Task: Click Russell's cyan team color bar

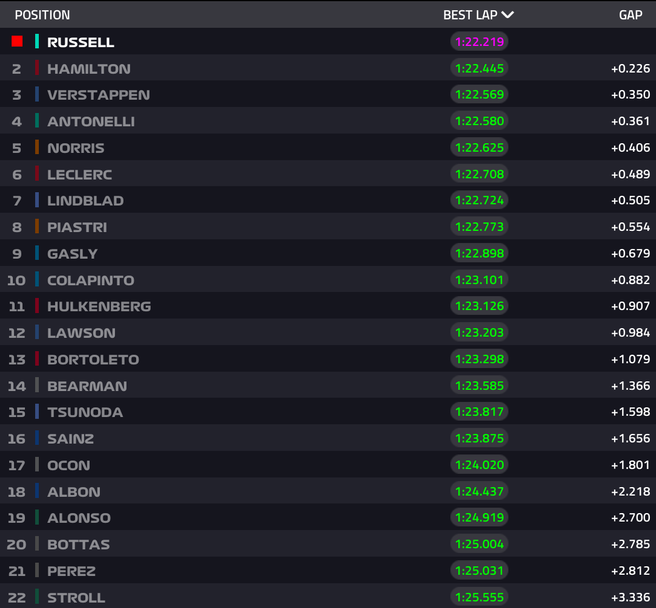Action: tap(37, 41)
